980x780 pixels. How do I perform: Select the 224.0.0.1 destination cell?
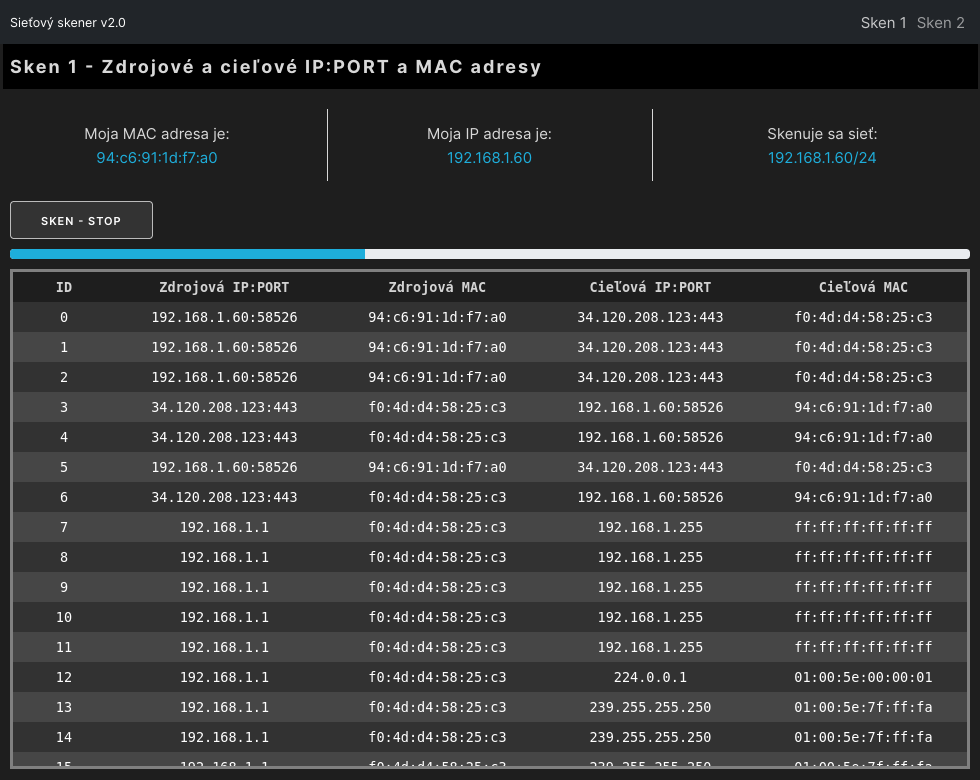coord(650,677)
